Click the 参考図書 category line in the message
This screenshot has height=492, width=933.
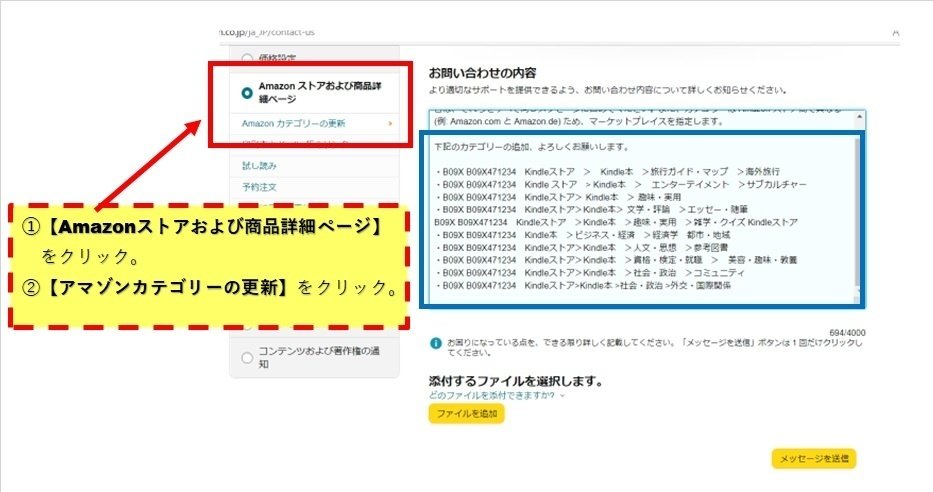[x=581, y=247]
